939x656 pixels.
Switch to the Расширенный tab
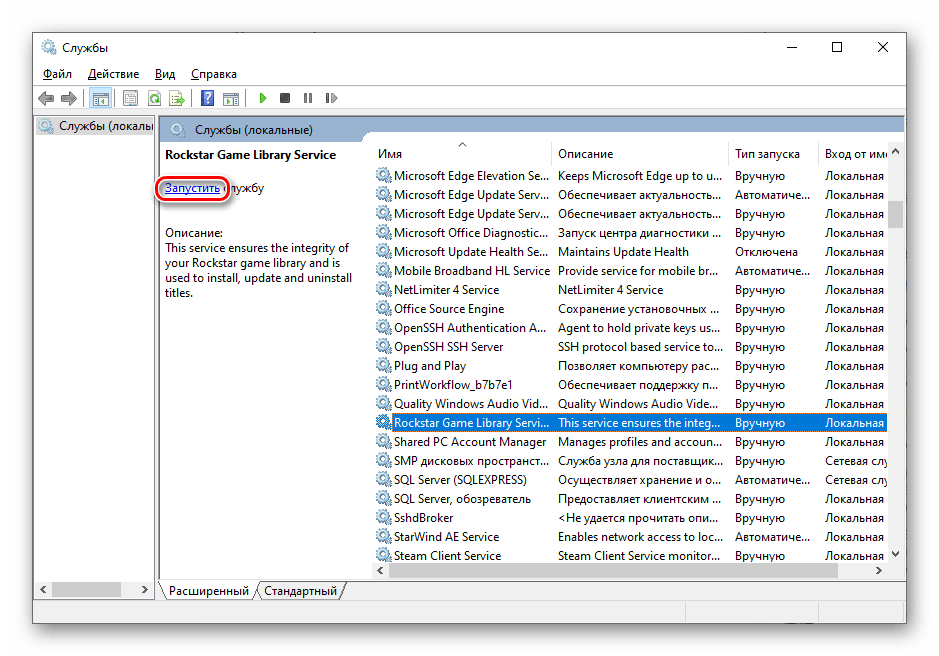tap(208, 591)
